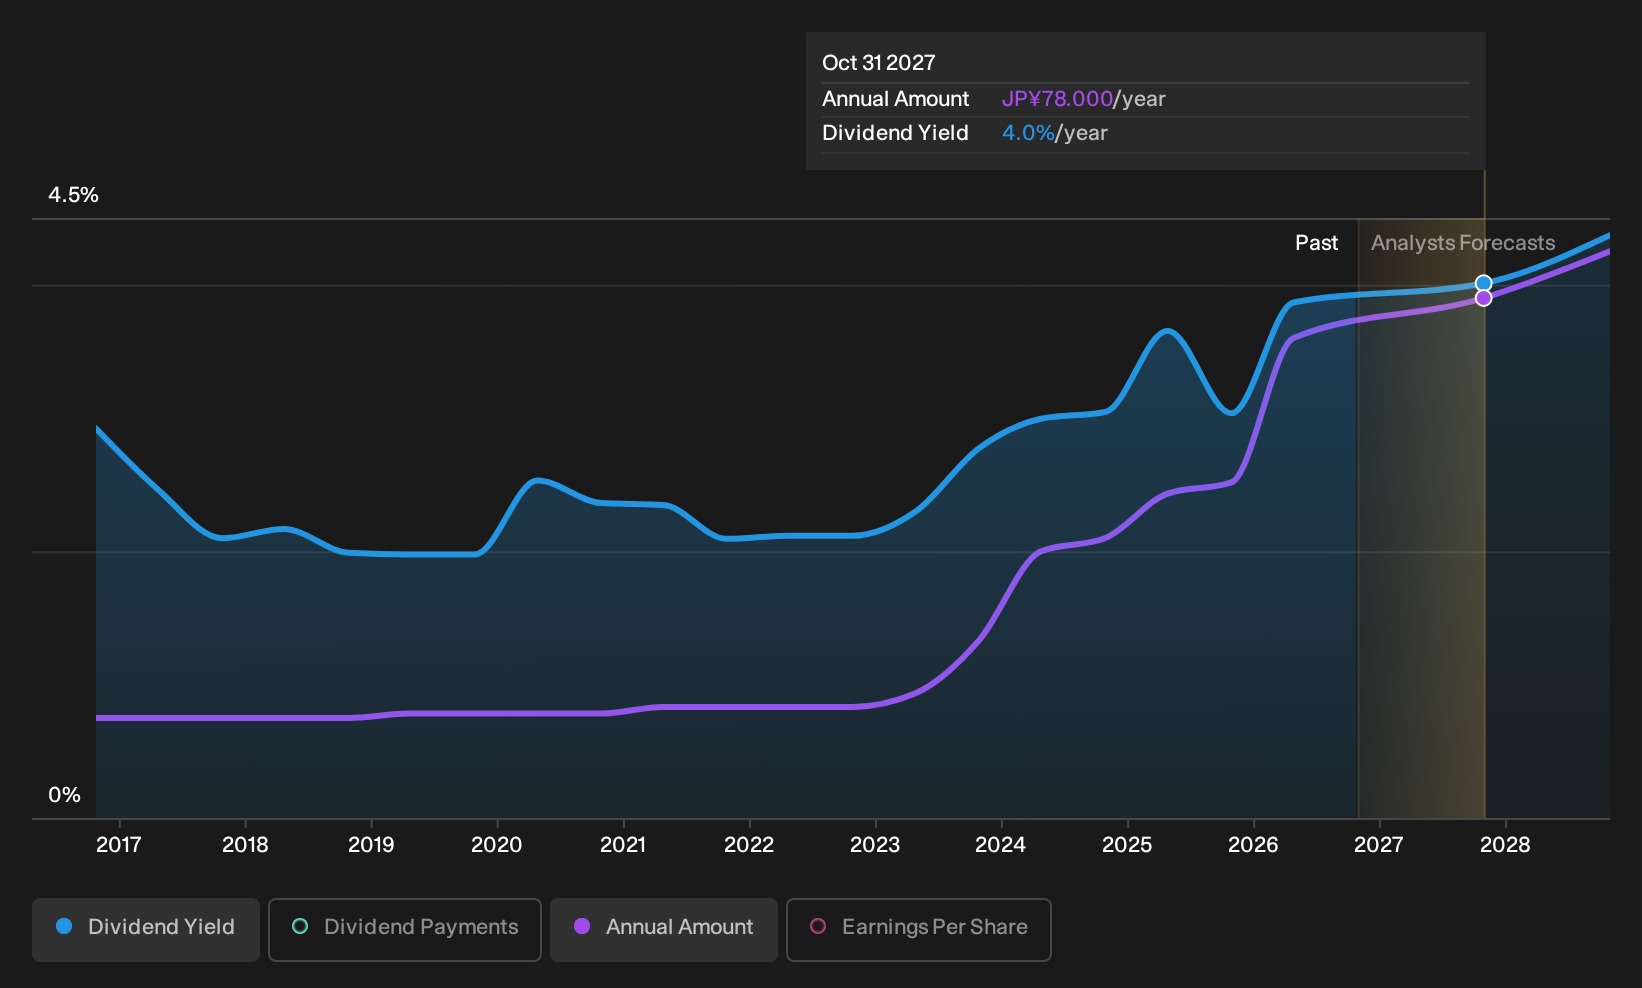
Task: Click the 2018 x-axis label
Action: (x=245, y=845)
